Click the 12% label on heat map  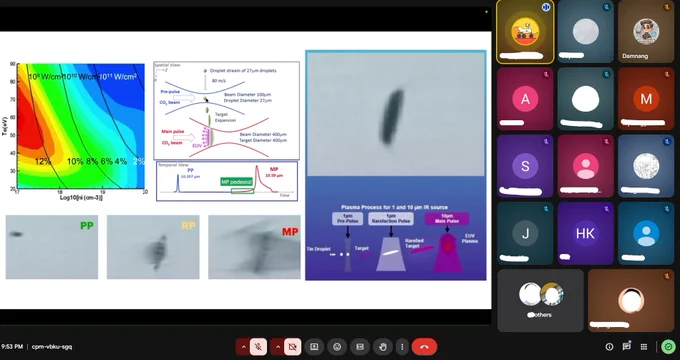[x=42, y=161]
